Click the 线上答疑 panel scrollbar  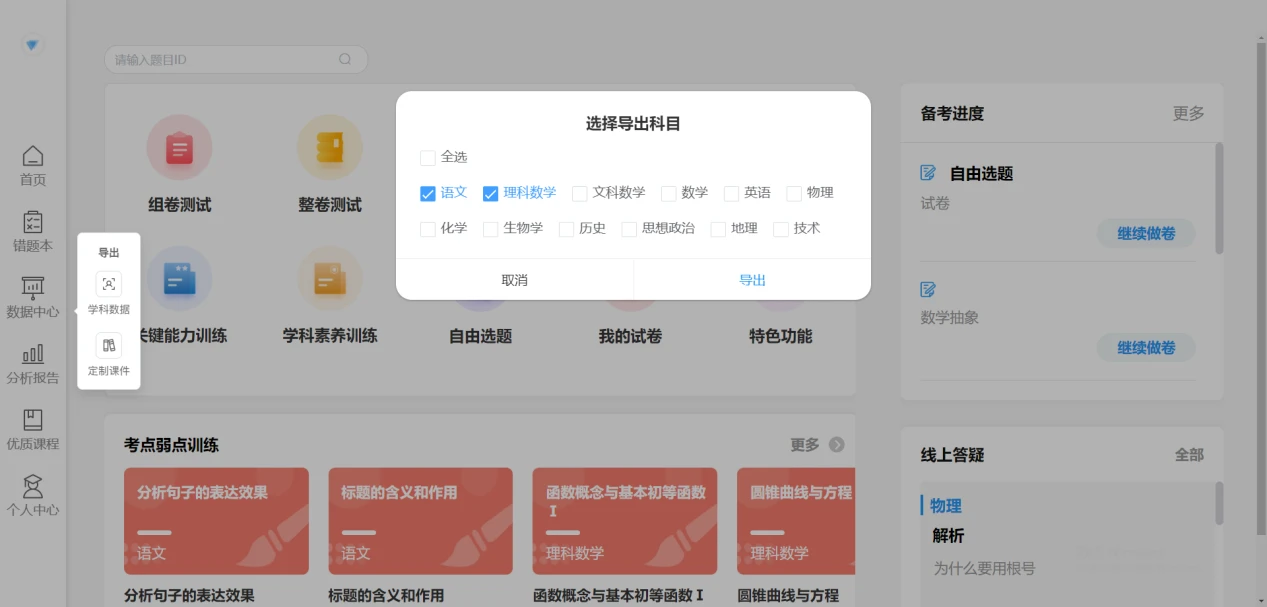click(x=1219, y=503)
